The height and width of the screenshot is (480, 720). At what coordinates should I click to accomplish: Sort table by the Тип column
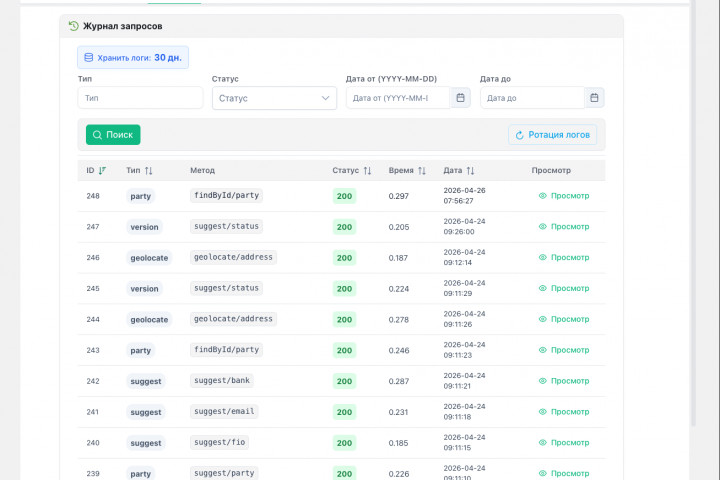pyautogui.click(x=149, y=171)
